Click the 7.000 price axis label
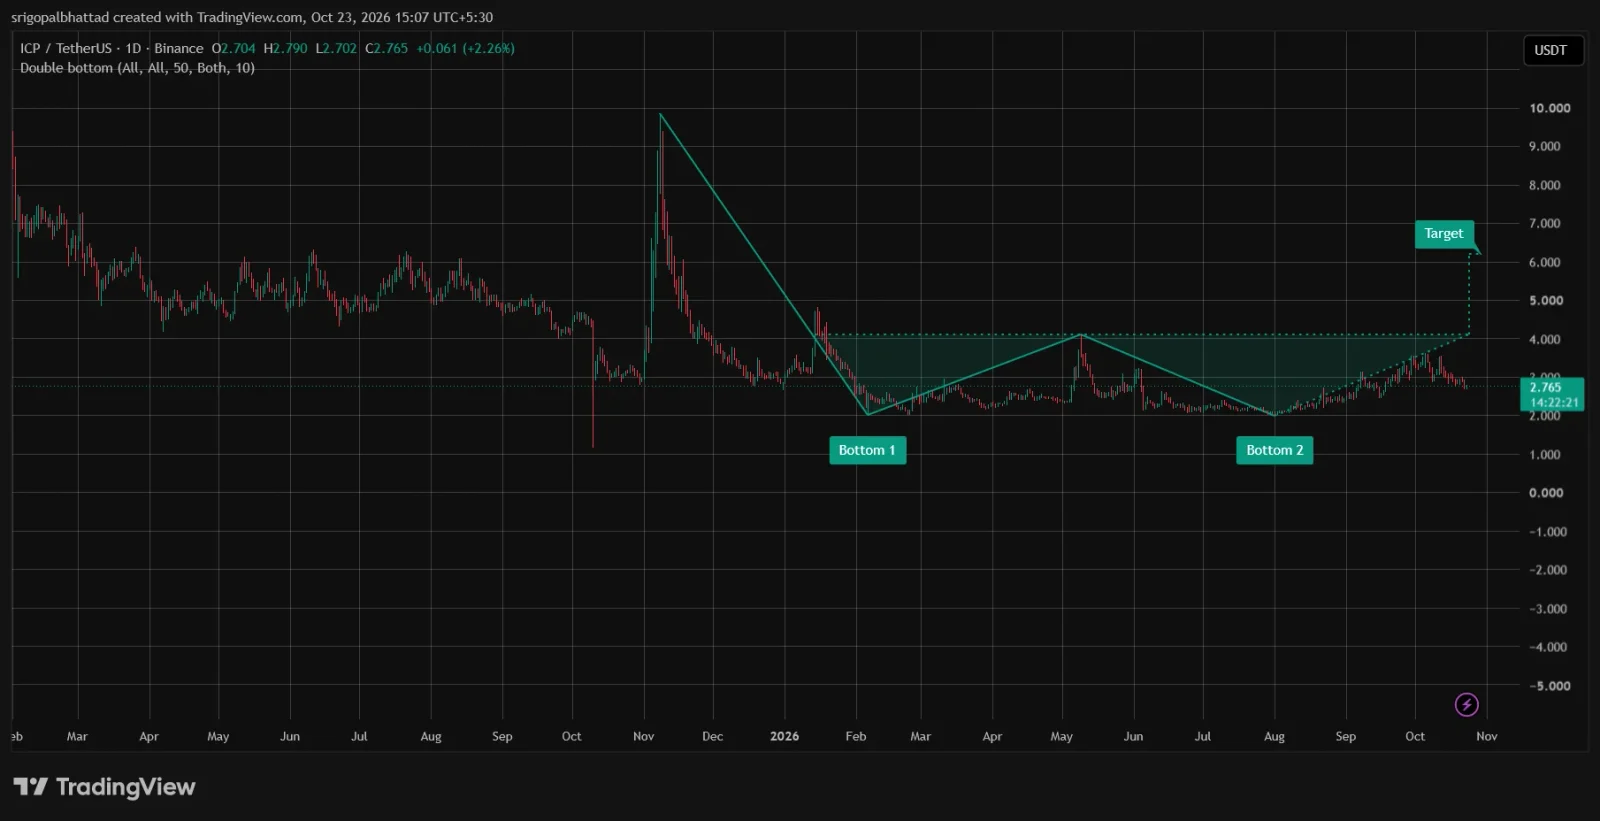The image size is (1600, 821). (x=1545, y=223)
